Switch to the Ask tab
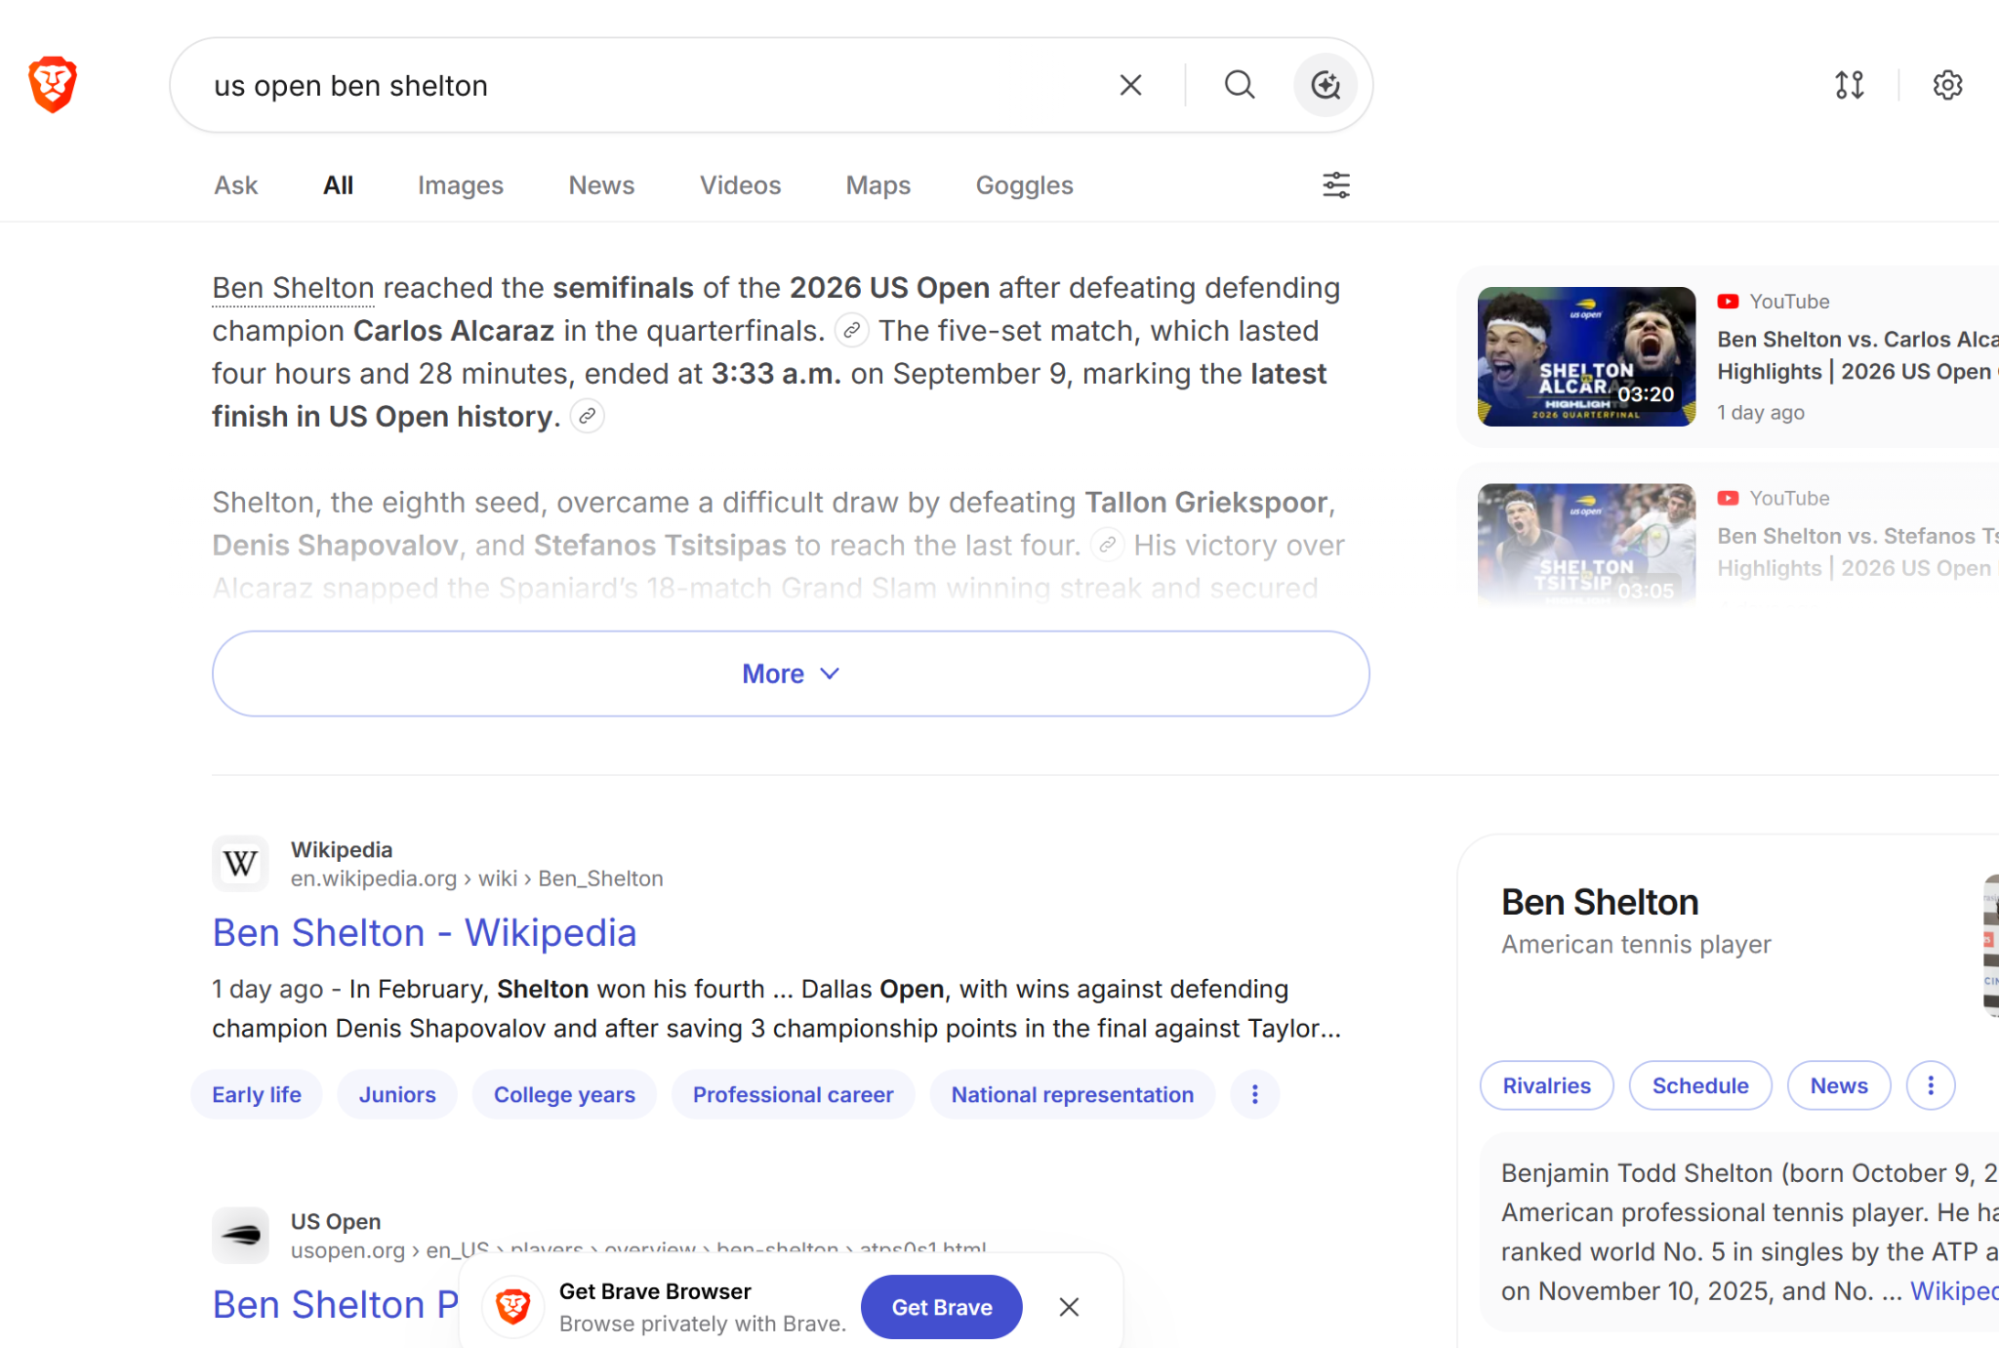This screenshot has width=1999, height=1348. [x=236, y=185]
